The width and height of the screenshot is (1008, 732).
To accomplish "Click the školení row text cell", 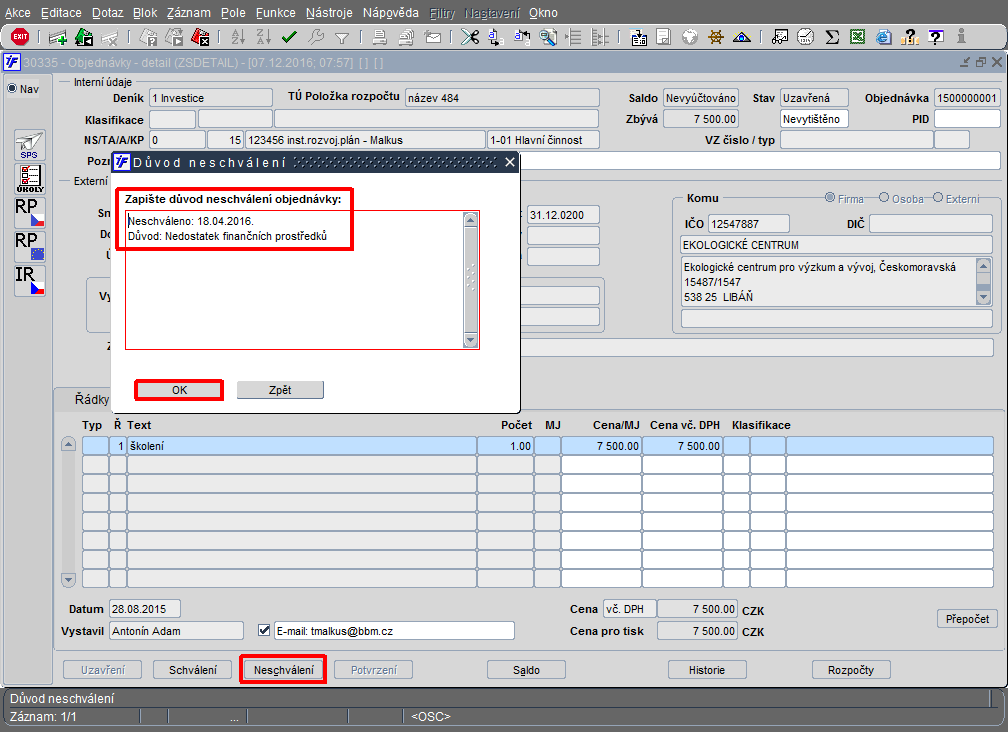I will click(x=302, y=445).
